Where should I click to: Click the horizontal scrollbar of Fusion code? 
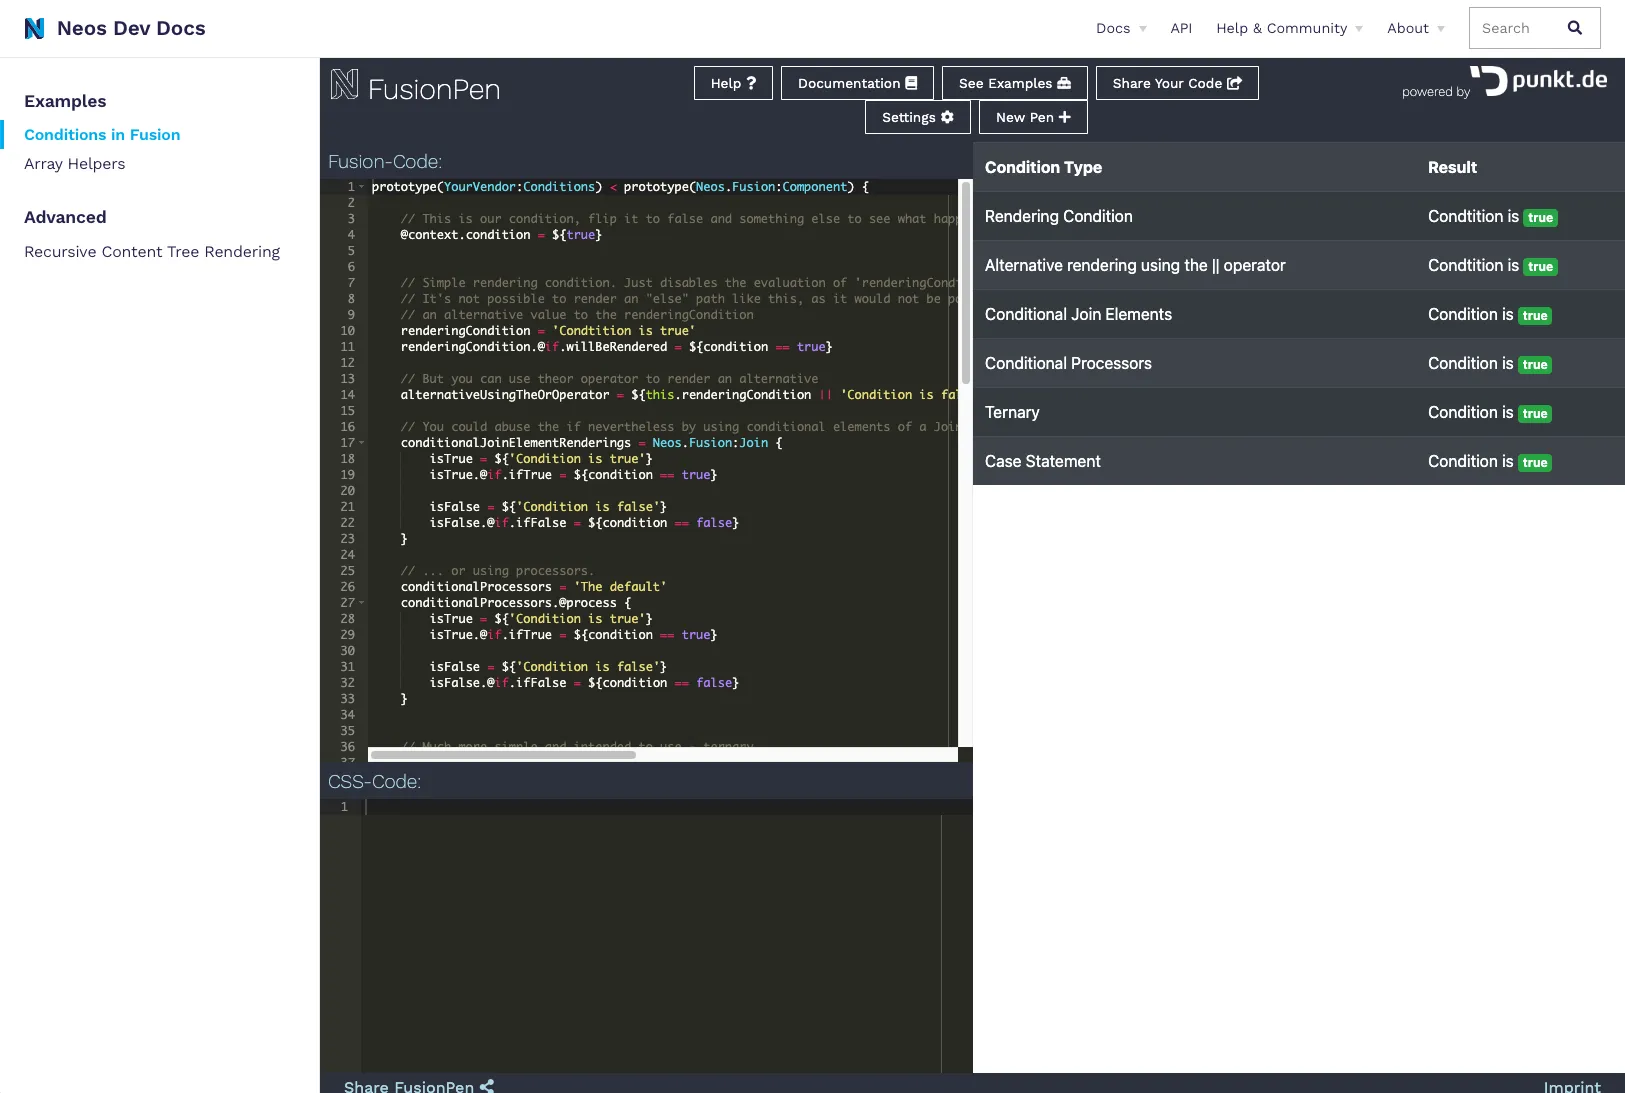pyautogui.click(x=503, y=755)
